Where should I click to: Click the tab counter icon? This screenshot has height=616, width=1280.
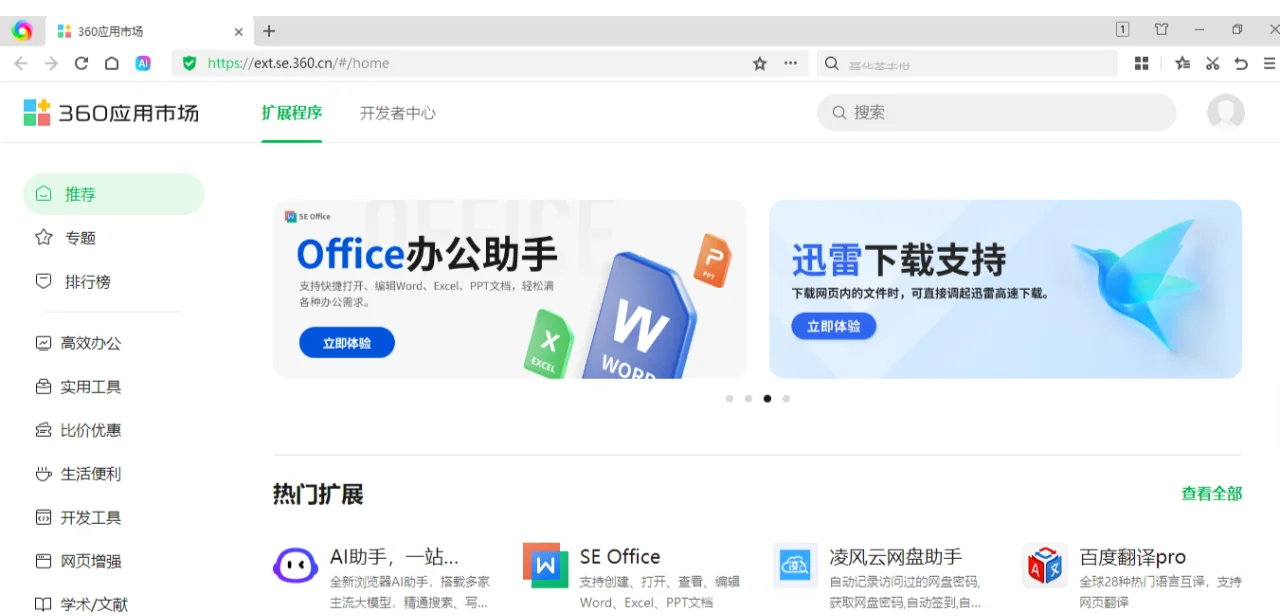click(x=1123, y=30)
